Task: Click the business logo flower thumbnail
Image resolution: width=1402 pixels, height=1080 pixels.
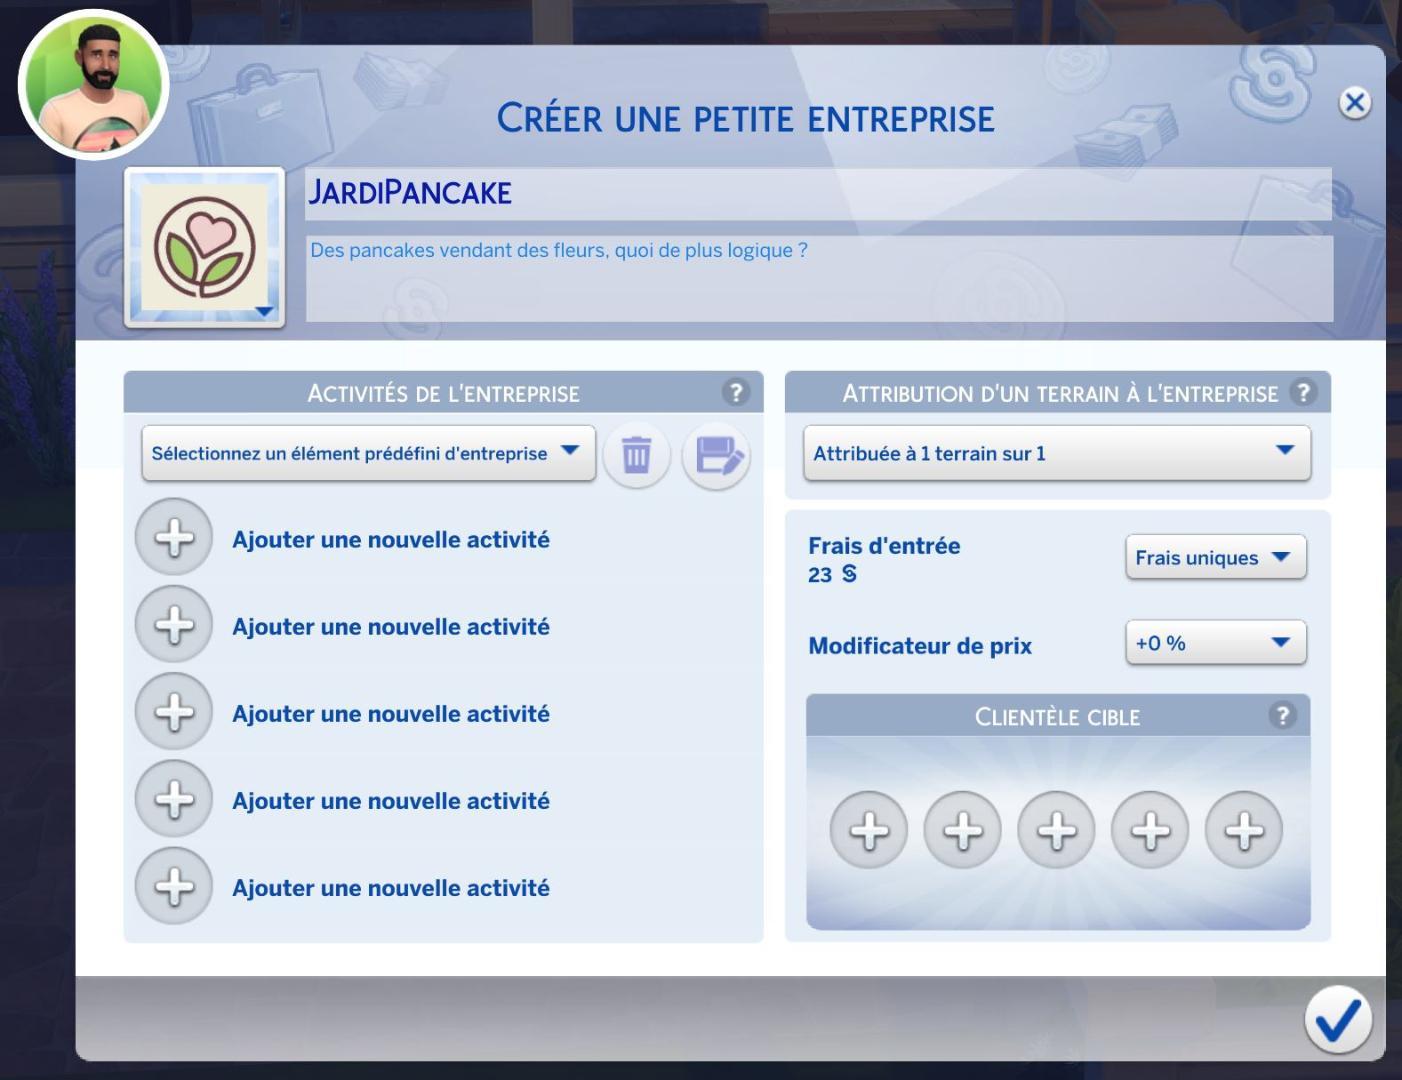Action: [x=205, y=247]
